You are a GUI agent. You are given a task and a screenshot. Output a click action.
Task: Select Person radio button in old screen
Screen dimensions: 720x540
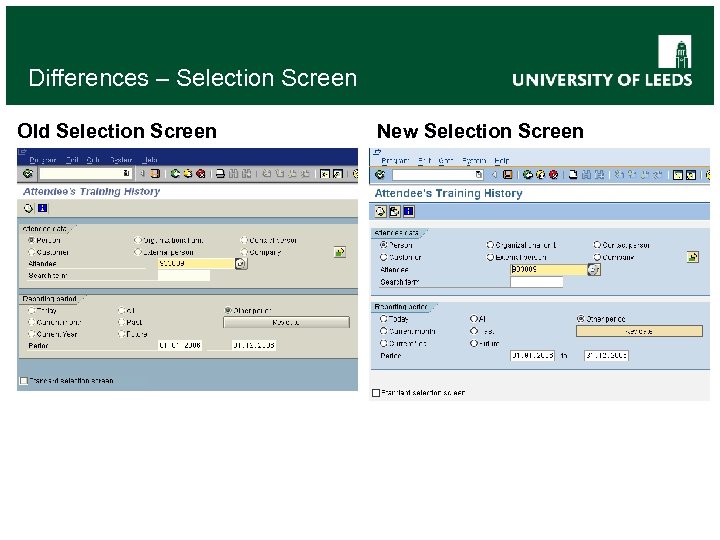[x=31, y=240]
